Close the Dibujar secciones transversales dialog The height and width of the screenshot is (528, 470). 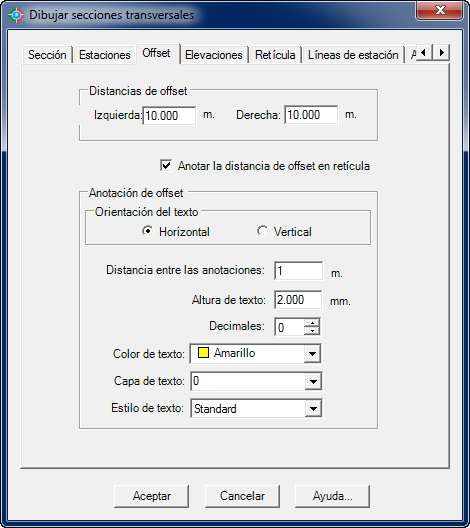point(440,10)
